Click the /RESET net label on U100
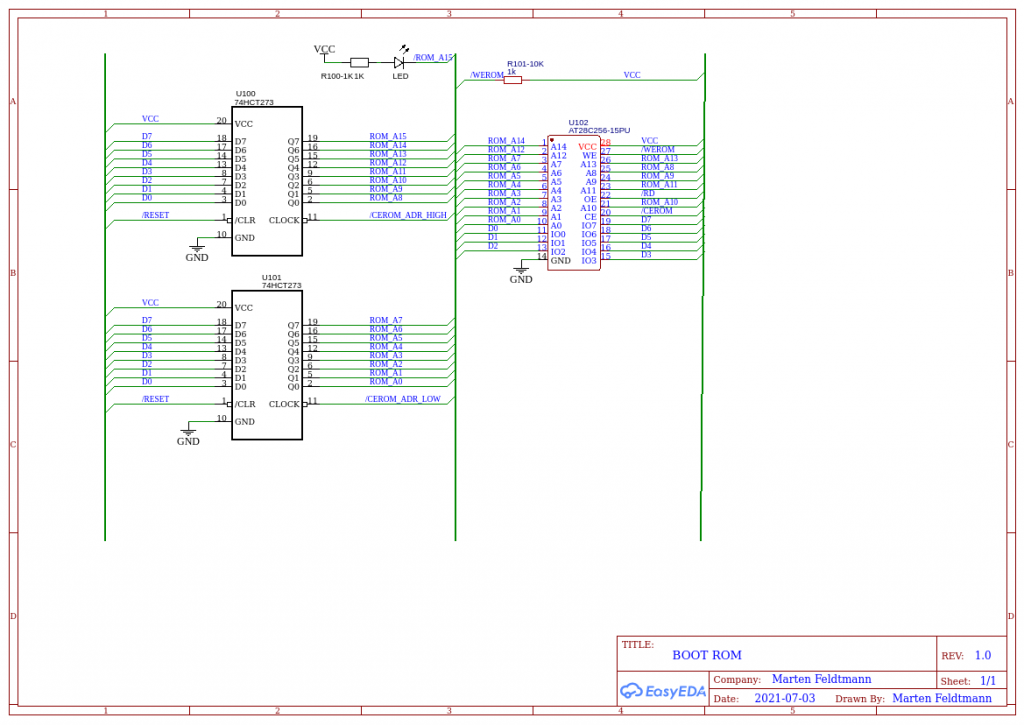The image size is (1024, 725). coord(155,214)
